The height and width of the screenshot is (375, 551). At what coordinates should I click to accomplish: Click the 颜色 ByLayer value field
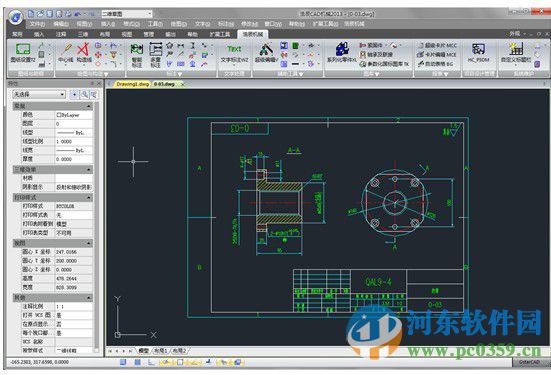click(74, 115)
